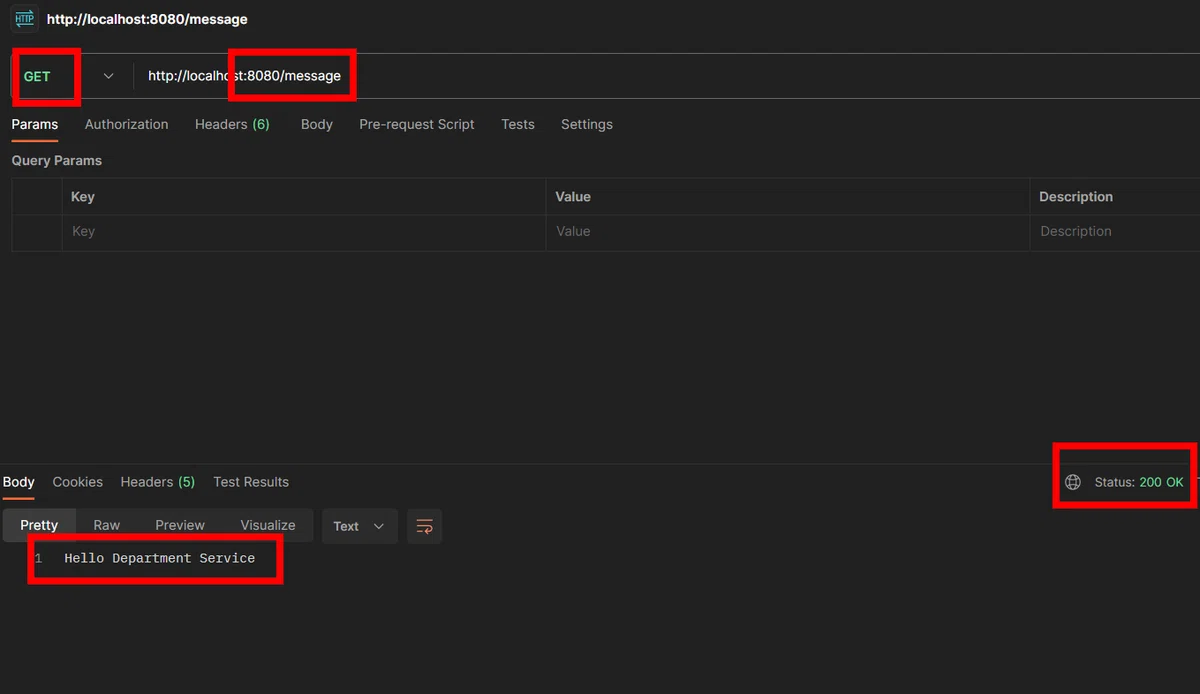This screenshot has height=694, width=1200.
Task: Open the response Cookies tab
Action: [78, 482]
